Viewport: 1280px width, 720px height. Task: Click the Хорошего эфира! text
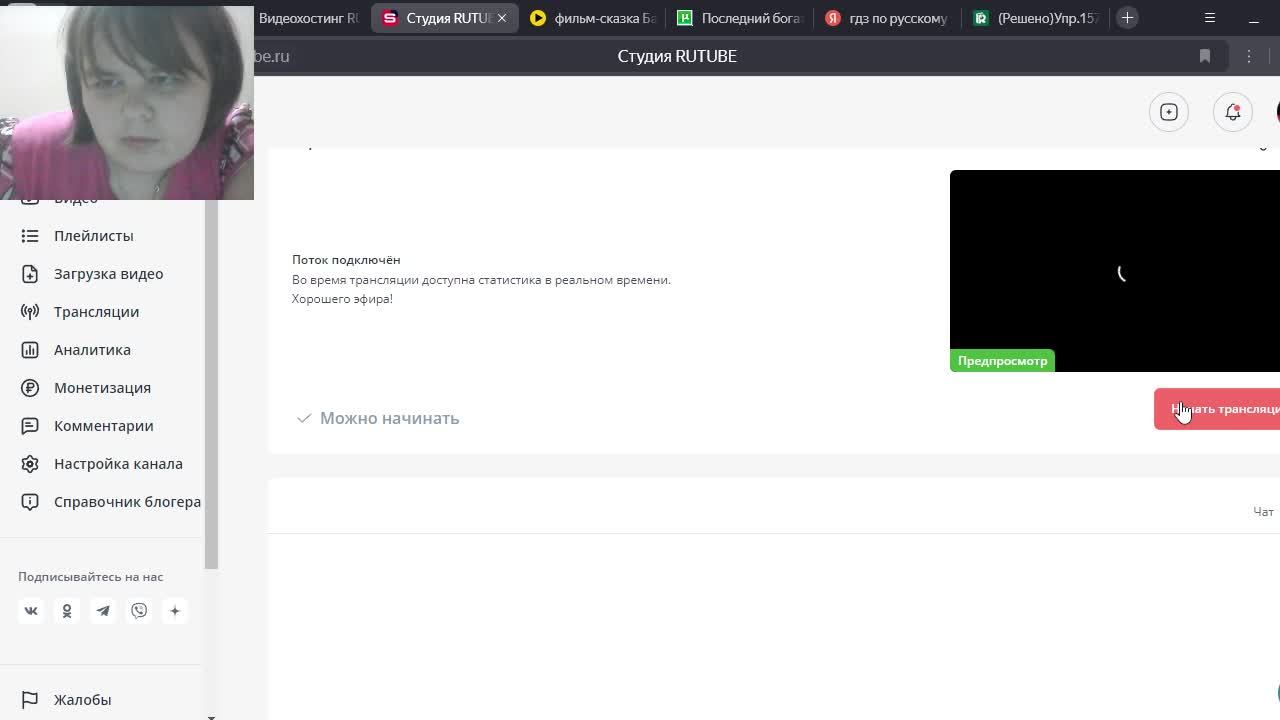[x=342, y=299]
